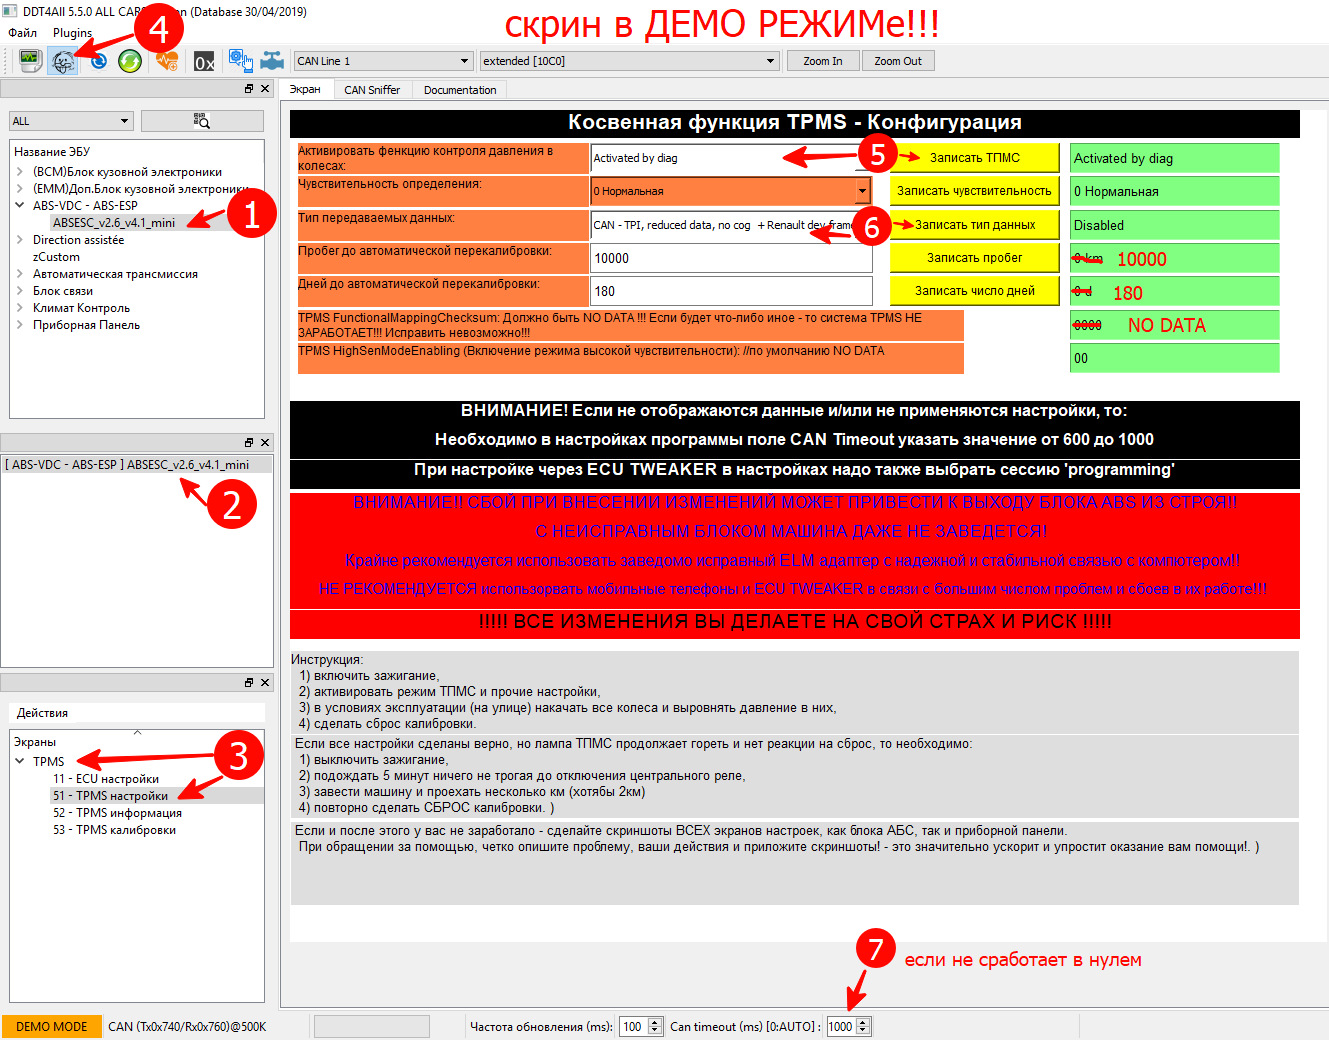
Task: Open the orange heart diagnostic icon
Action: pos(167,61)
